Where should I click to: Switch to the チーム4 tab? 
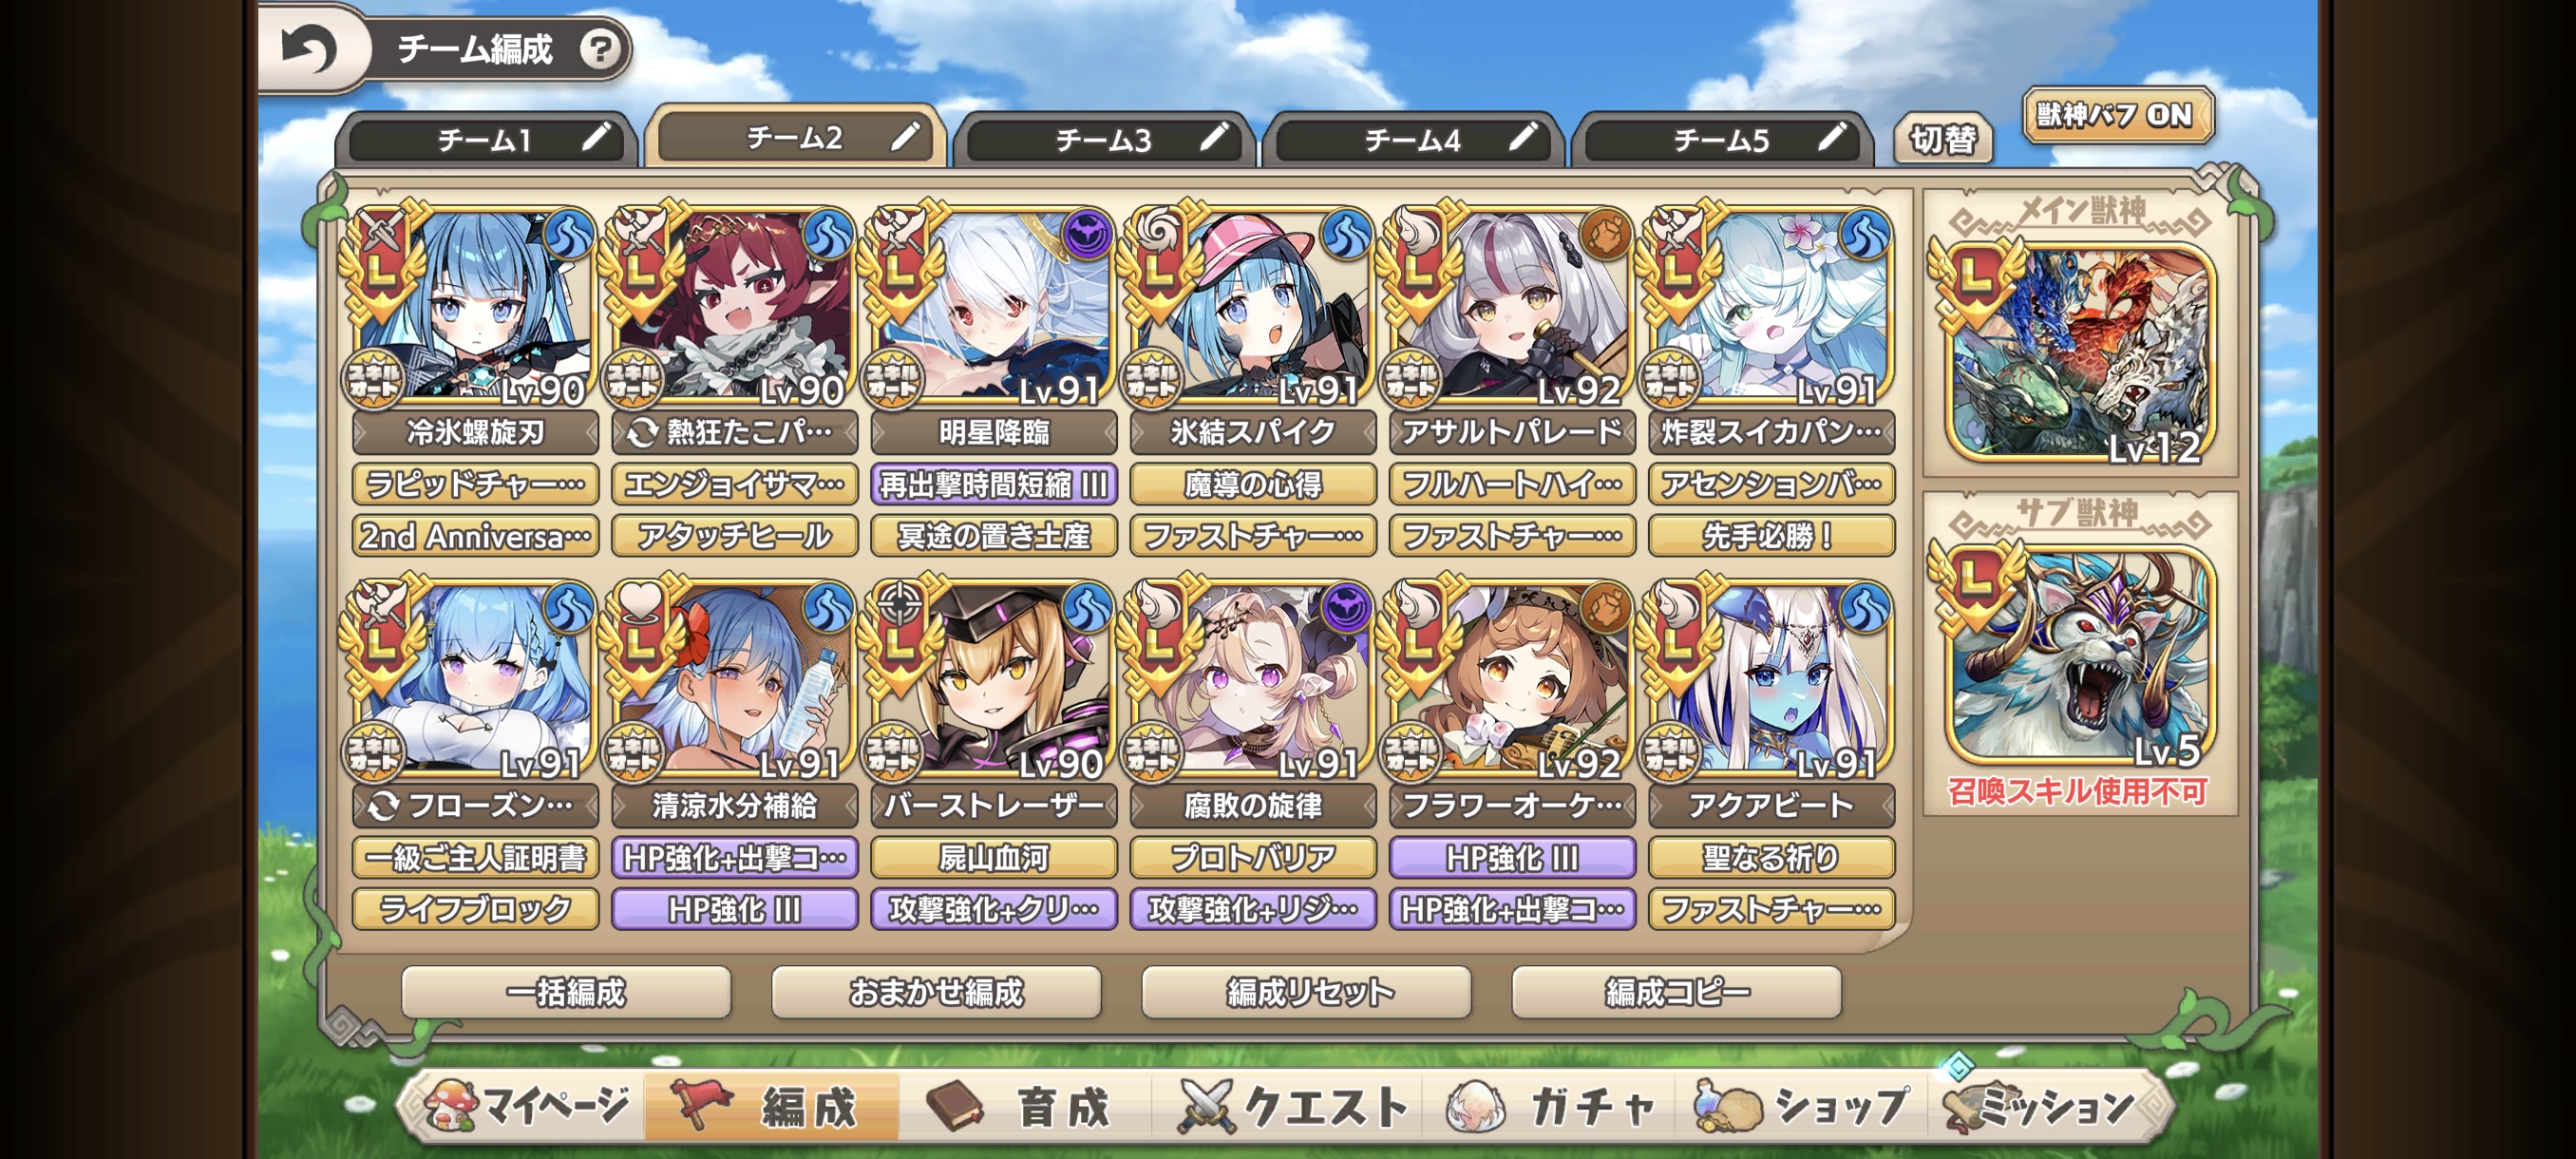pos(1412,139)
